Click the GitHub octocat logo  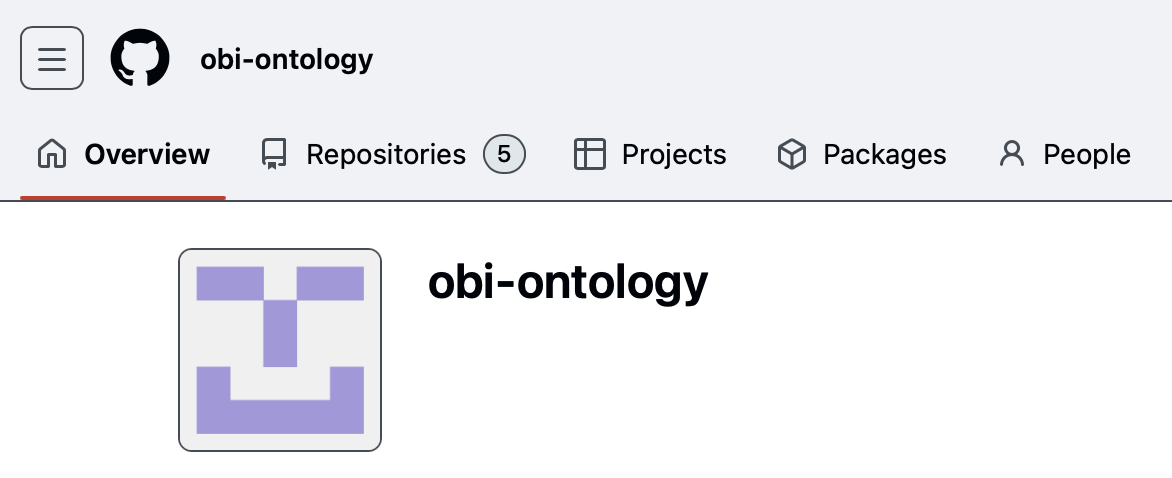pyautogui.click(x=140, y=58)
